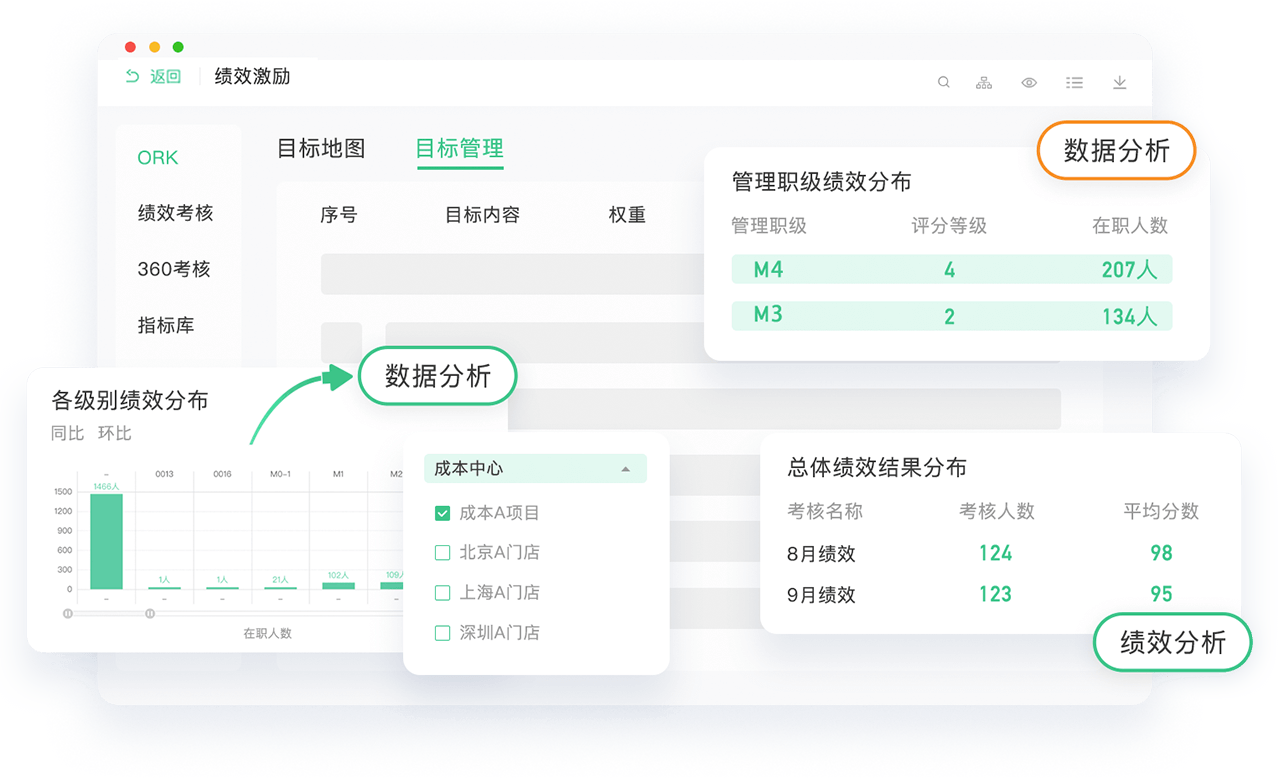Check the 北京A门店 checkbox
Viewport: 1281px width, 779px height.
tap(443, 553)
